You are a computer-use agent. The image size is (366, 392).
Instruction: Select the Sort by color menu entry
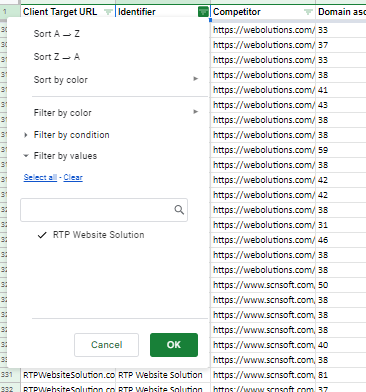(61, 80)
